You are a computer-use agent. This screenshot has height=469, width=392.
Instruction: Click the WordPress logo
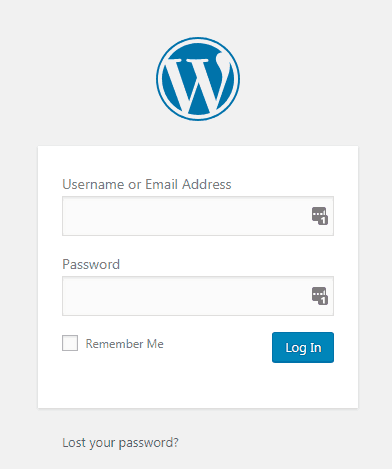[x=198, y=79]
